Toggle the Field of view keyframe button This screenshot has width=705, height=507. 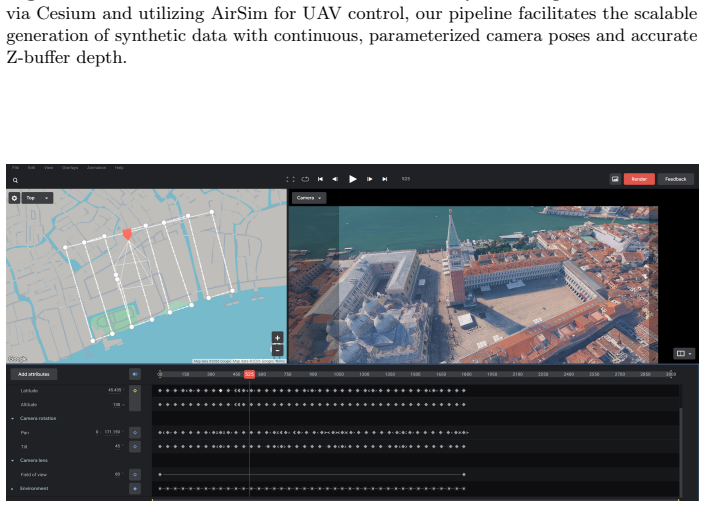pos(135,474)
